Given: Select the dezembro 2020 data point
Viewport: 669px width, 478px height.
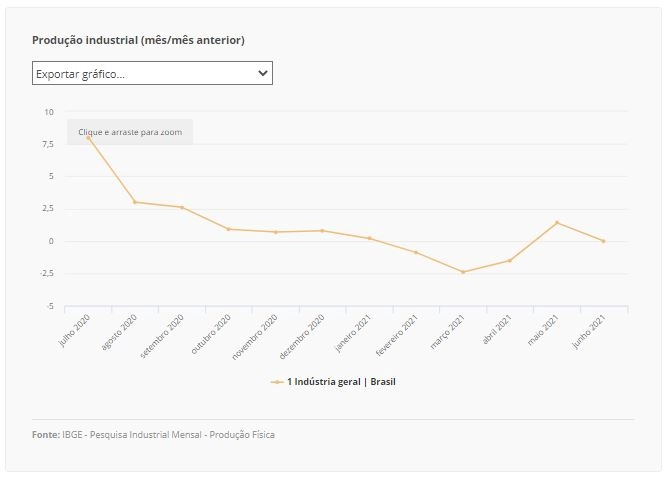Looking at the screenshot, I should pos(323,231).
